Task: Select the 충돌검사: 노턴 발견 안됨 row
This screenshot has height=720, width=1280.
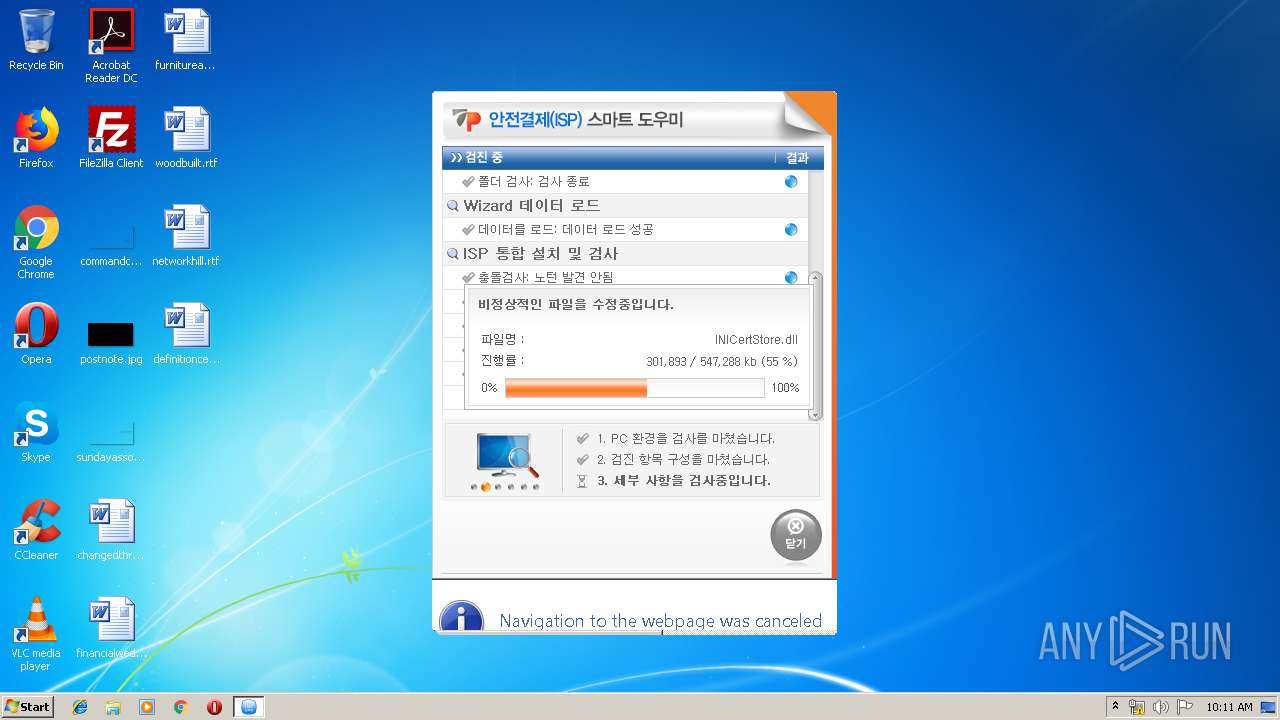Action: (x=625, y=277)
